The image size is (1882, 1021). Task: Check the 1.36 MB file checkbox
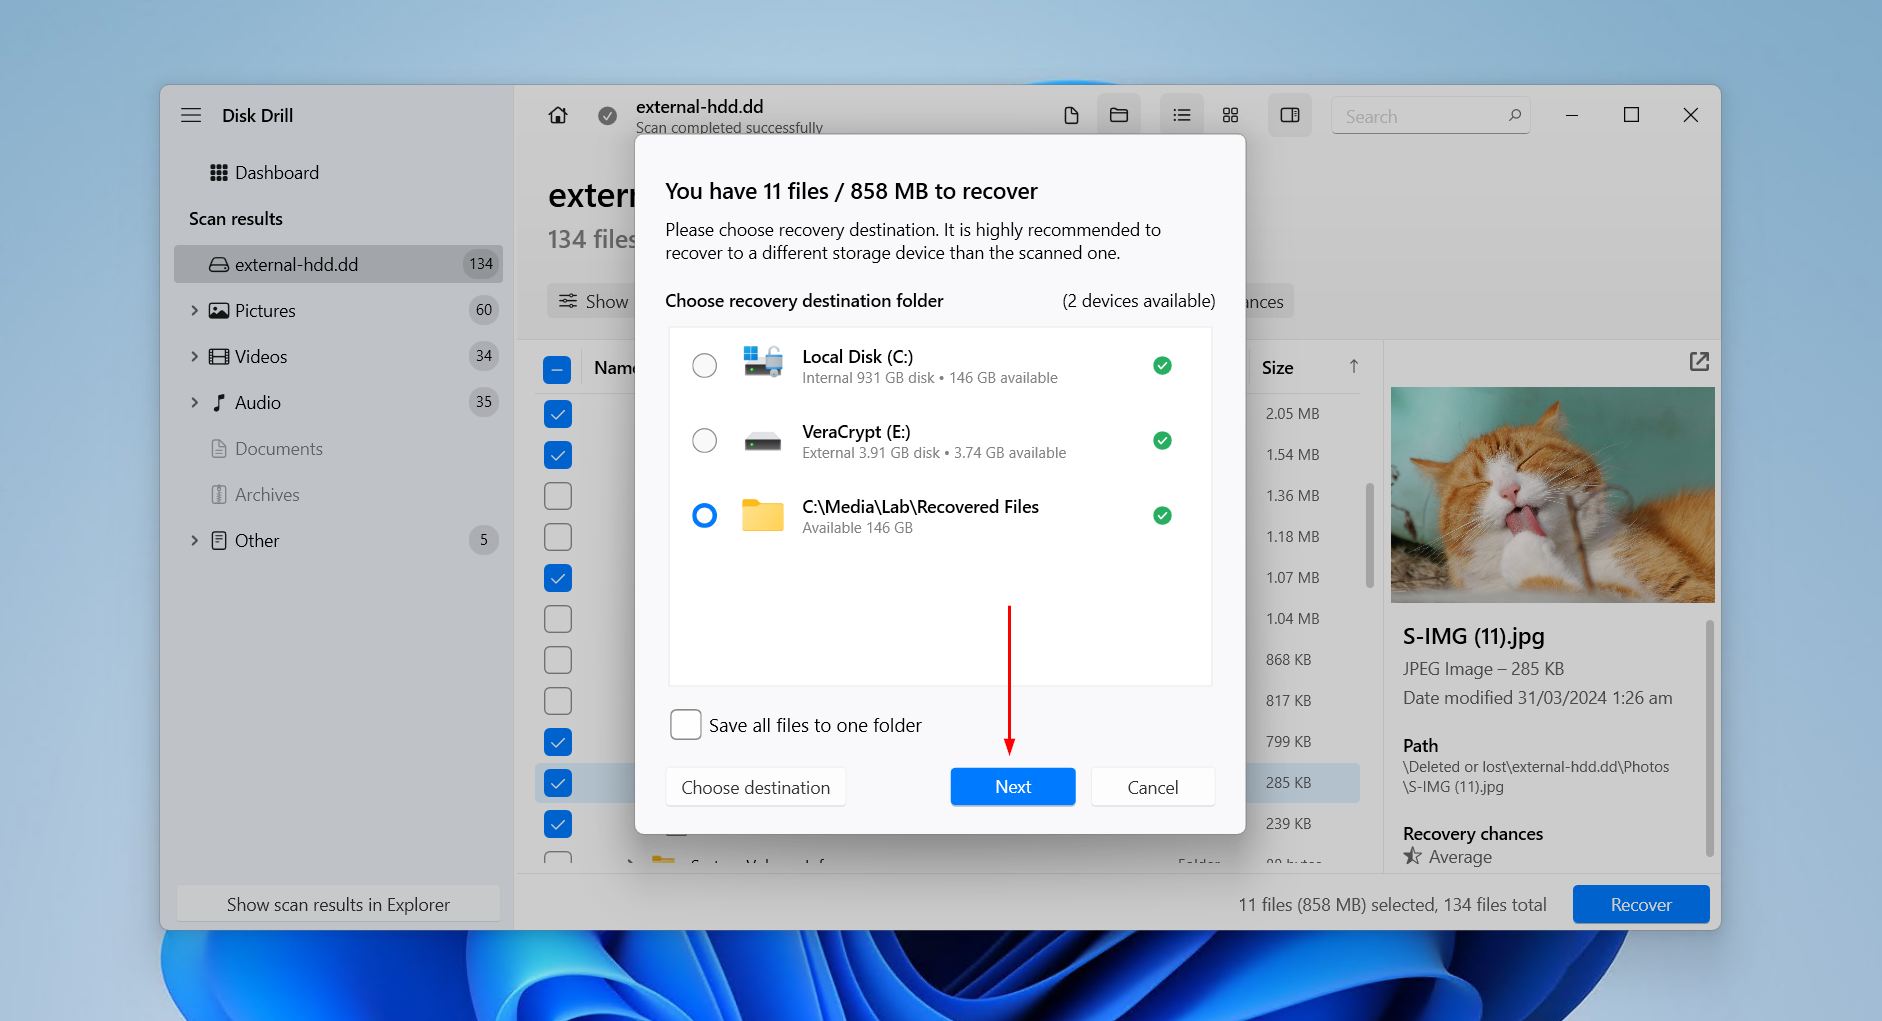[x=557, y=496]
